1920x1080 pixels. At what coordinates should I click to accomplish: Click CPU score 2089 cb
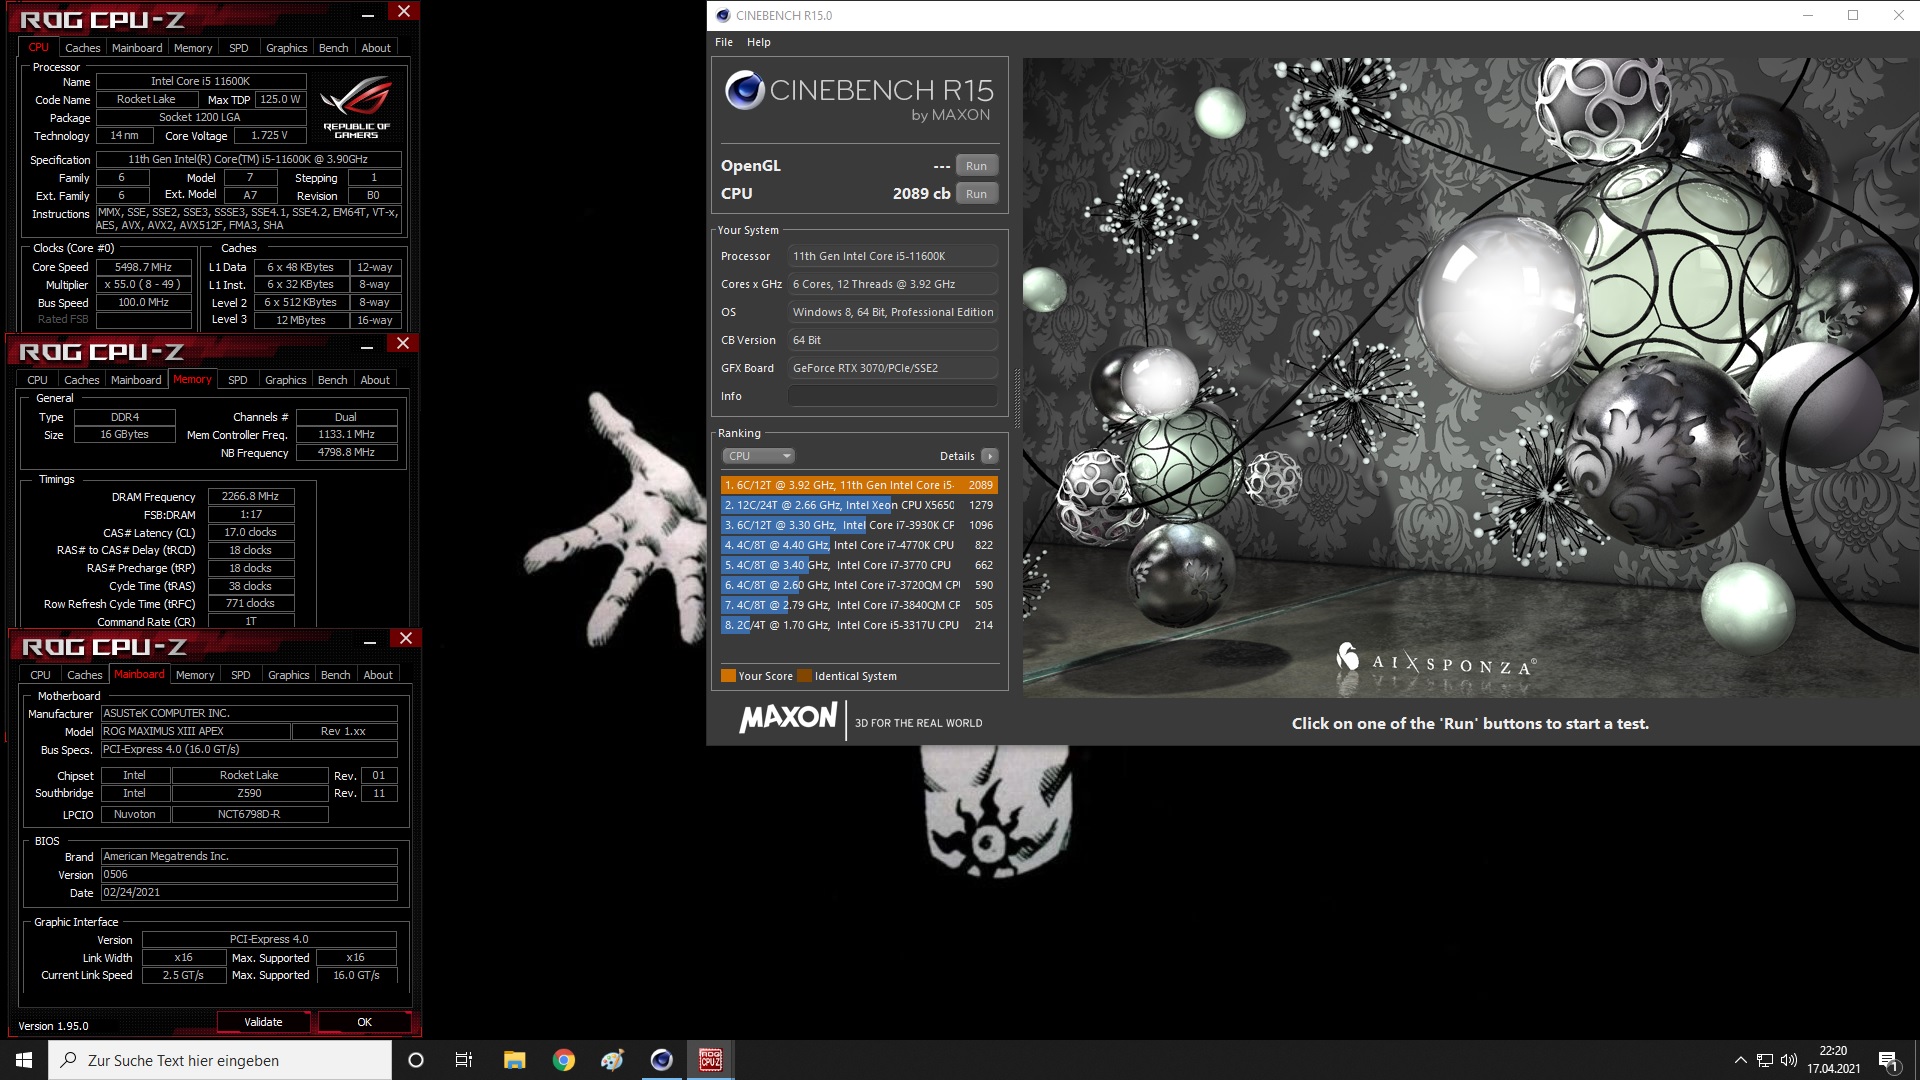pos(921,194)
